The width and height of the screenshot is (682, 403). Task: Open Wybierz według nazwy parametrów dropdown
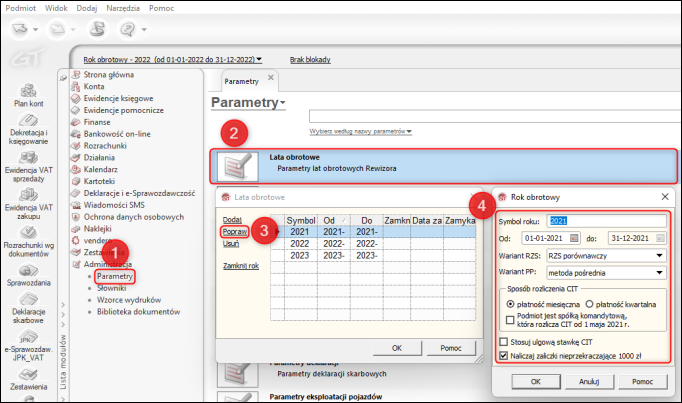pos(361,131)
